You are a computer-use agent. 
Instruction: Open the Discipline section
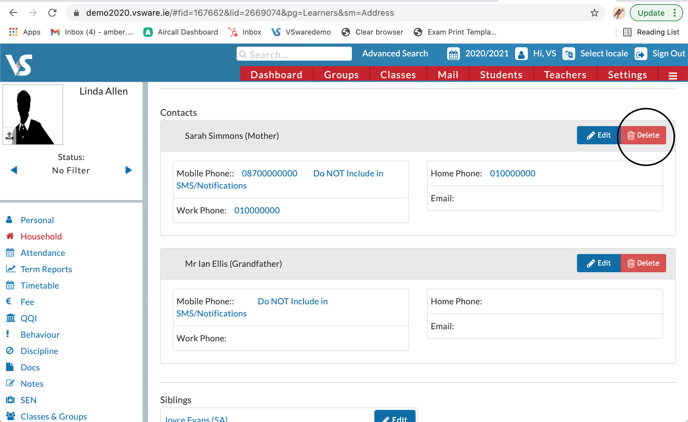tap(39, 351)
